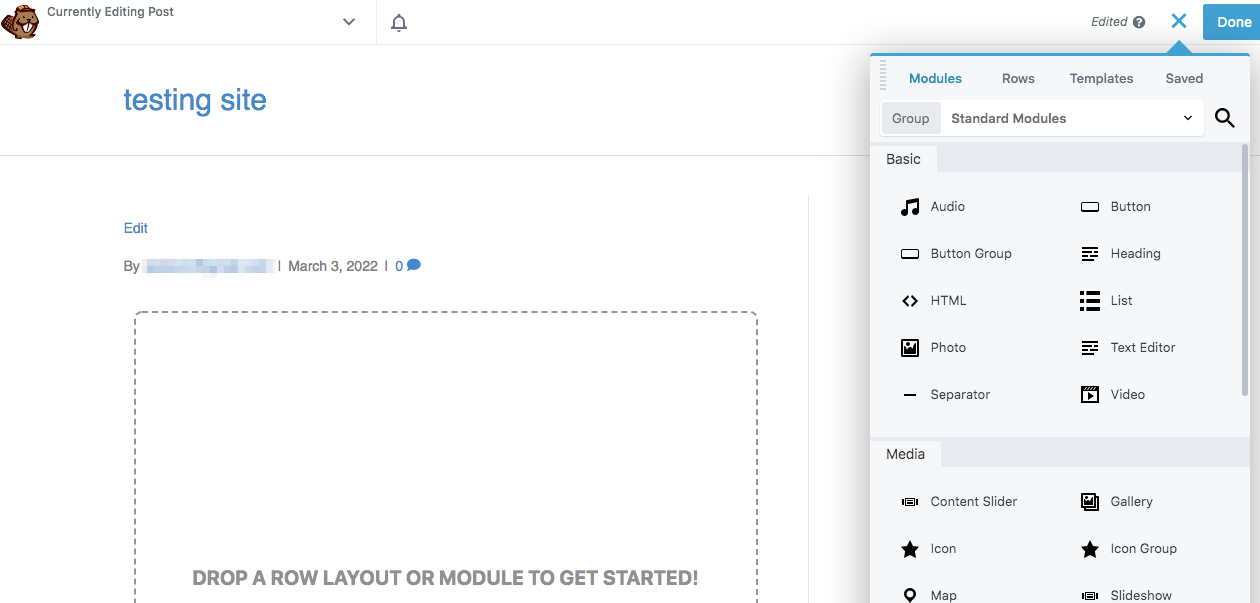This screenshot has height=603, width=1260.
Task: Collapse the Media modules section header
Action: (905, 454)
